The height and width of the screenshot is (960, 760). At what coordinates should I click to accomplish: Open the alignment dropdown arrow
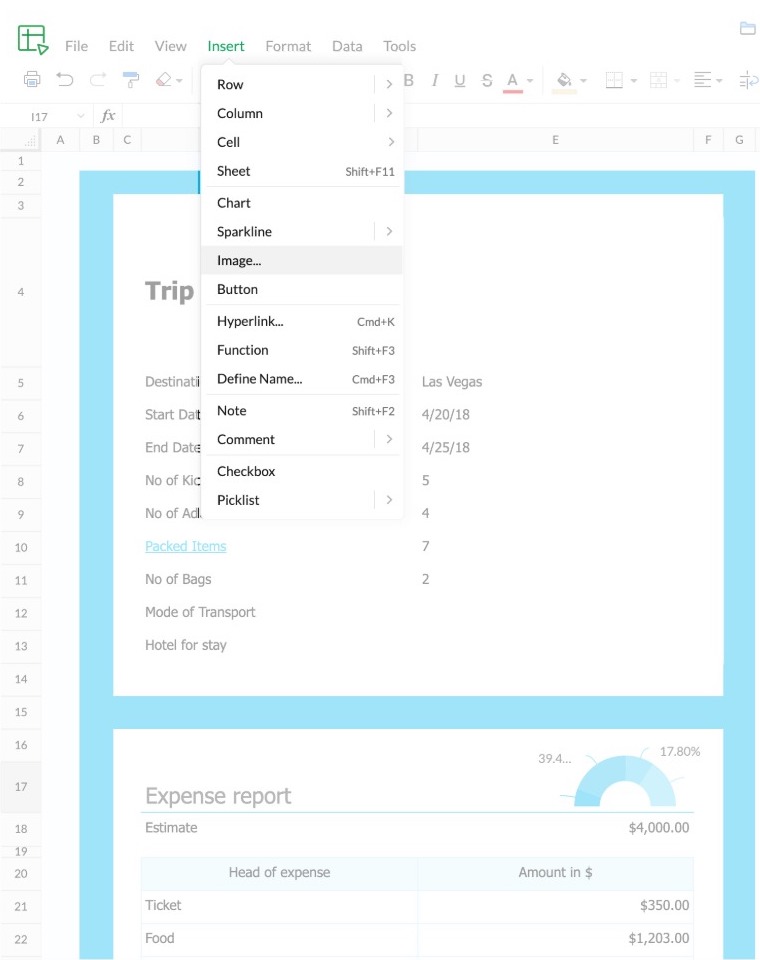click(x=720, y=81)
